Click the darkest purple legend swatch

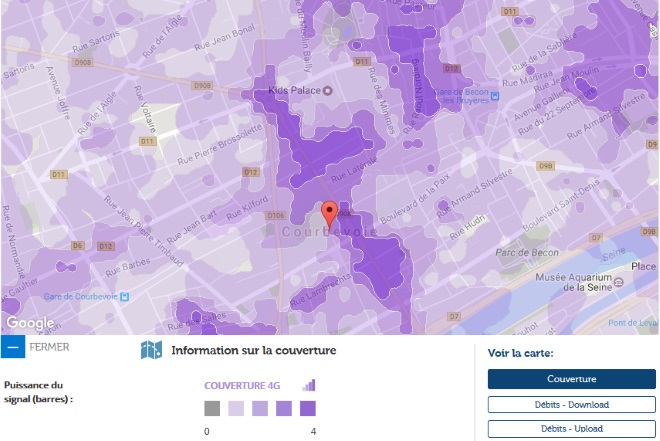click(308, 408)
